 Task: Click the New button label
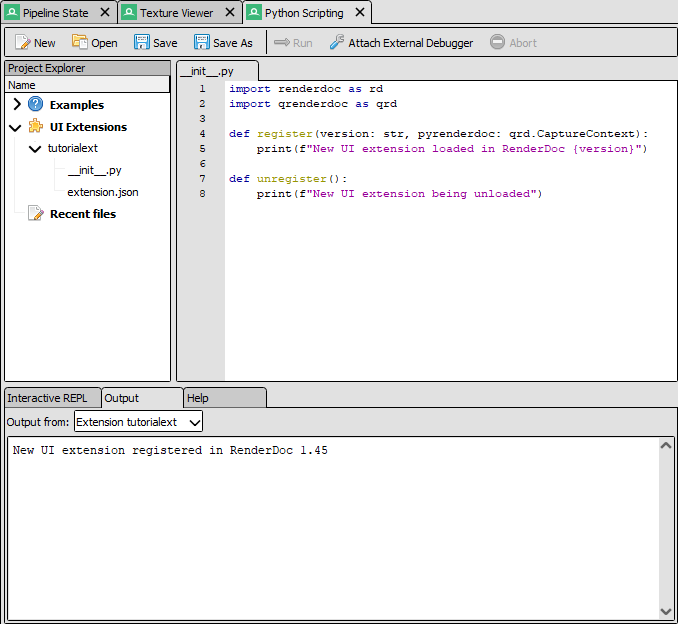(45, 43)
